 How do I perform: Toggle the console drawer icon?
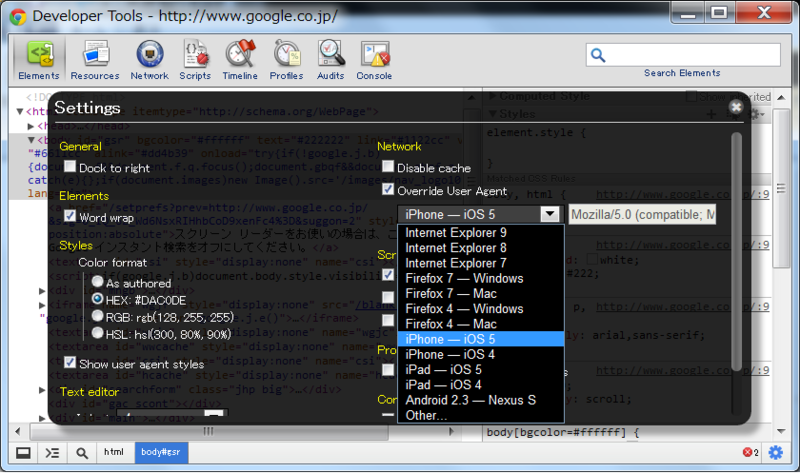click(53, 453)
